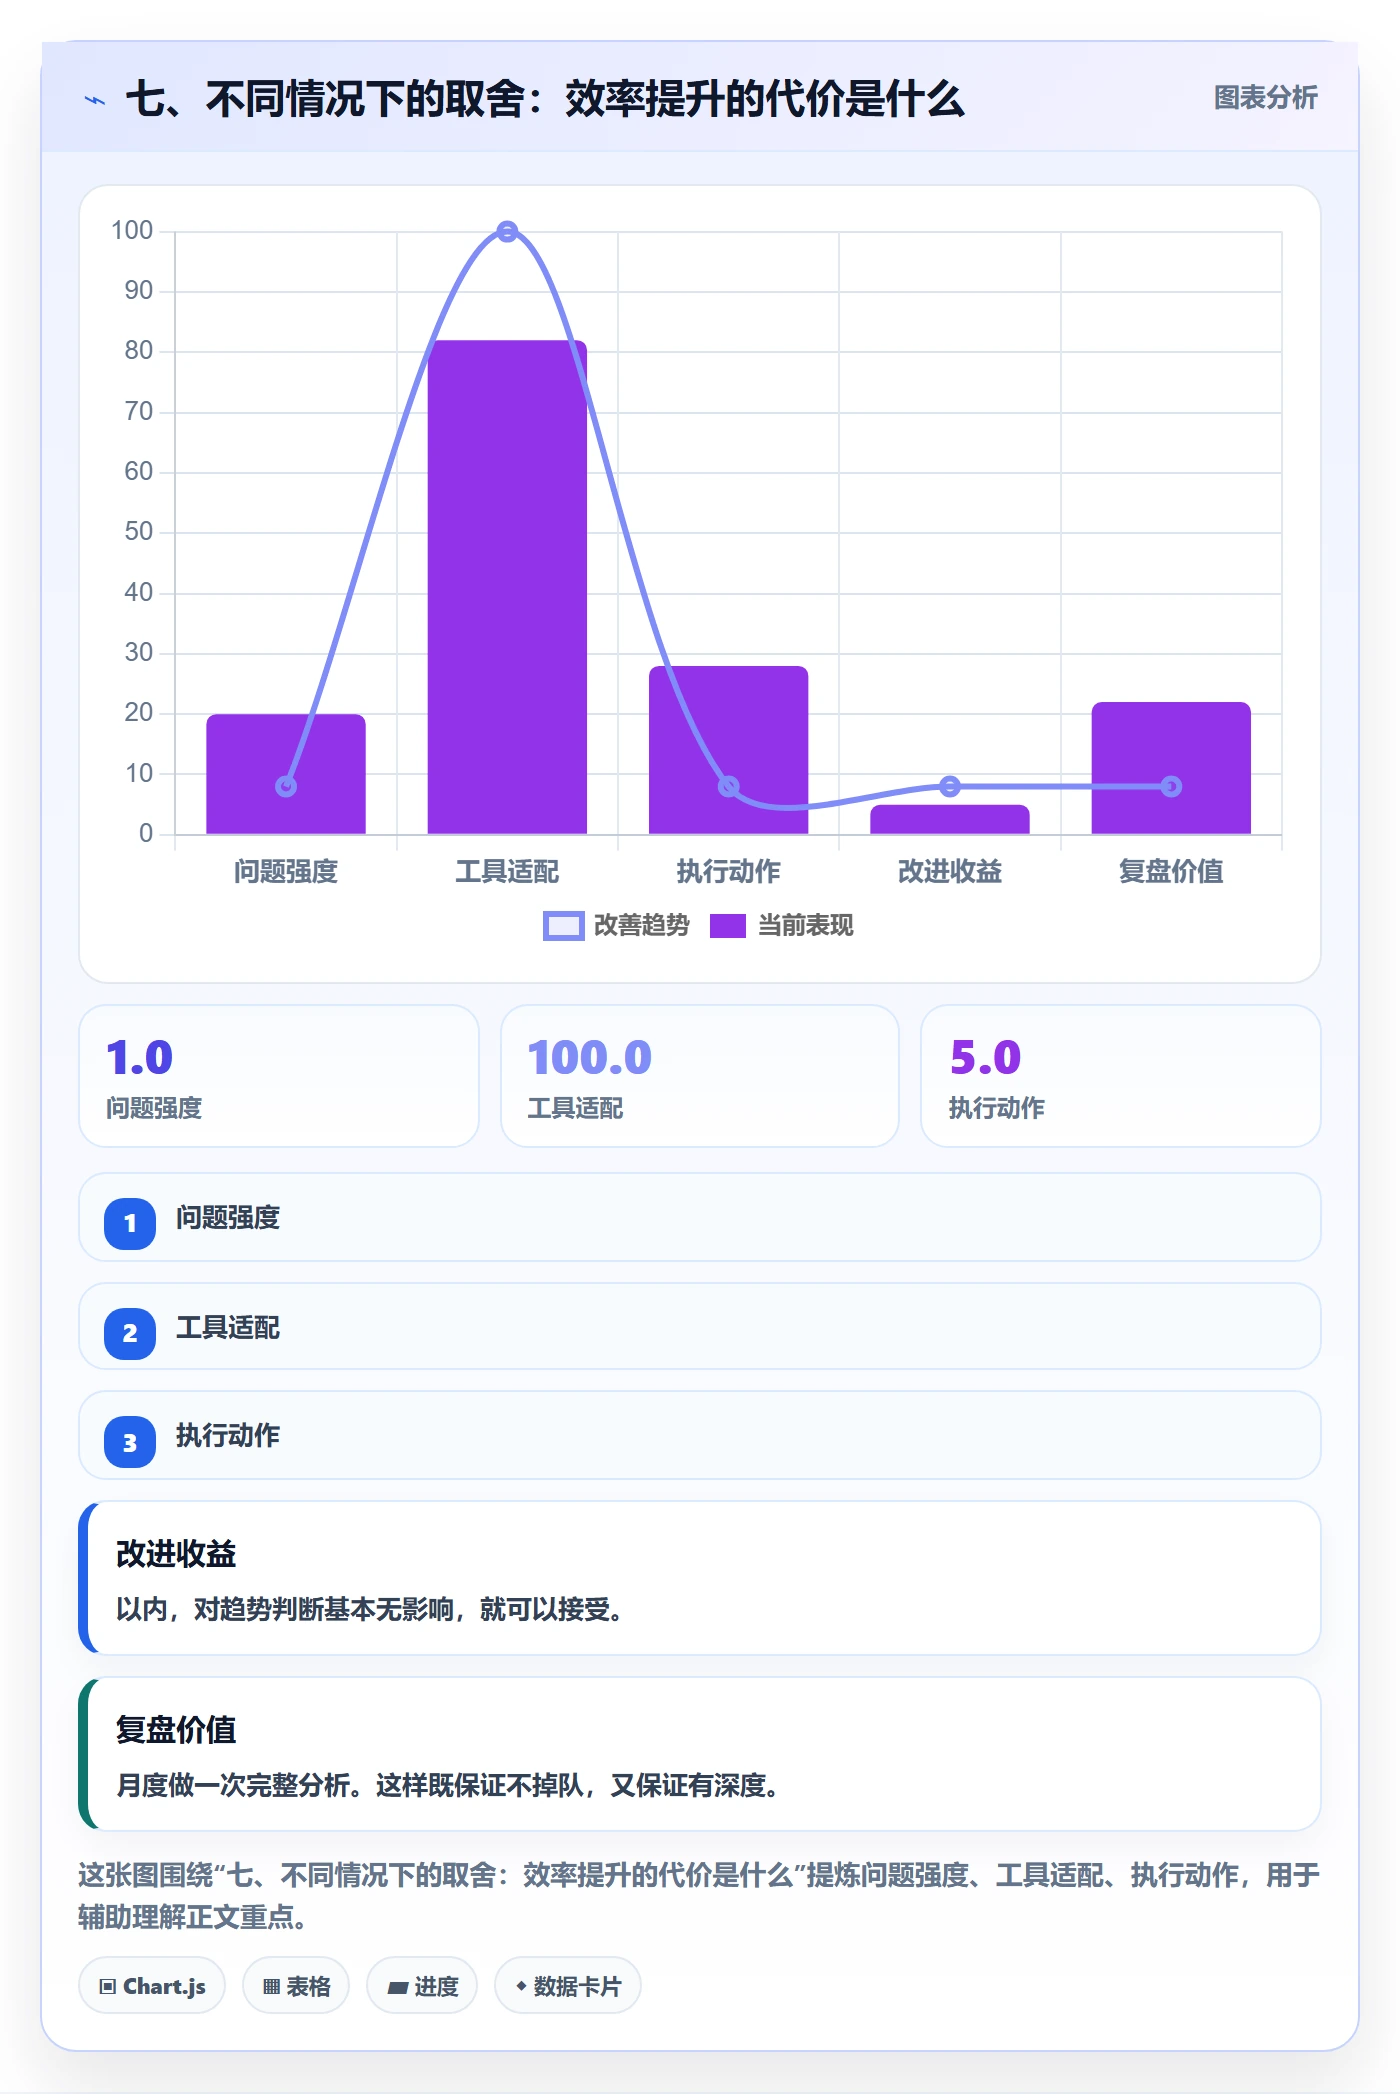Screen dimensions: 1400x2094
Task: Toggle the 当前表现 legend swatch
Action: (728, 926)
